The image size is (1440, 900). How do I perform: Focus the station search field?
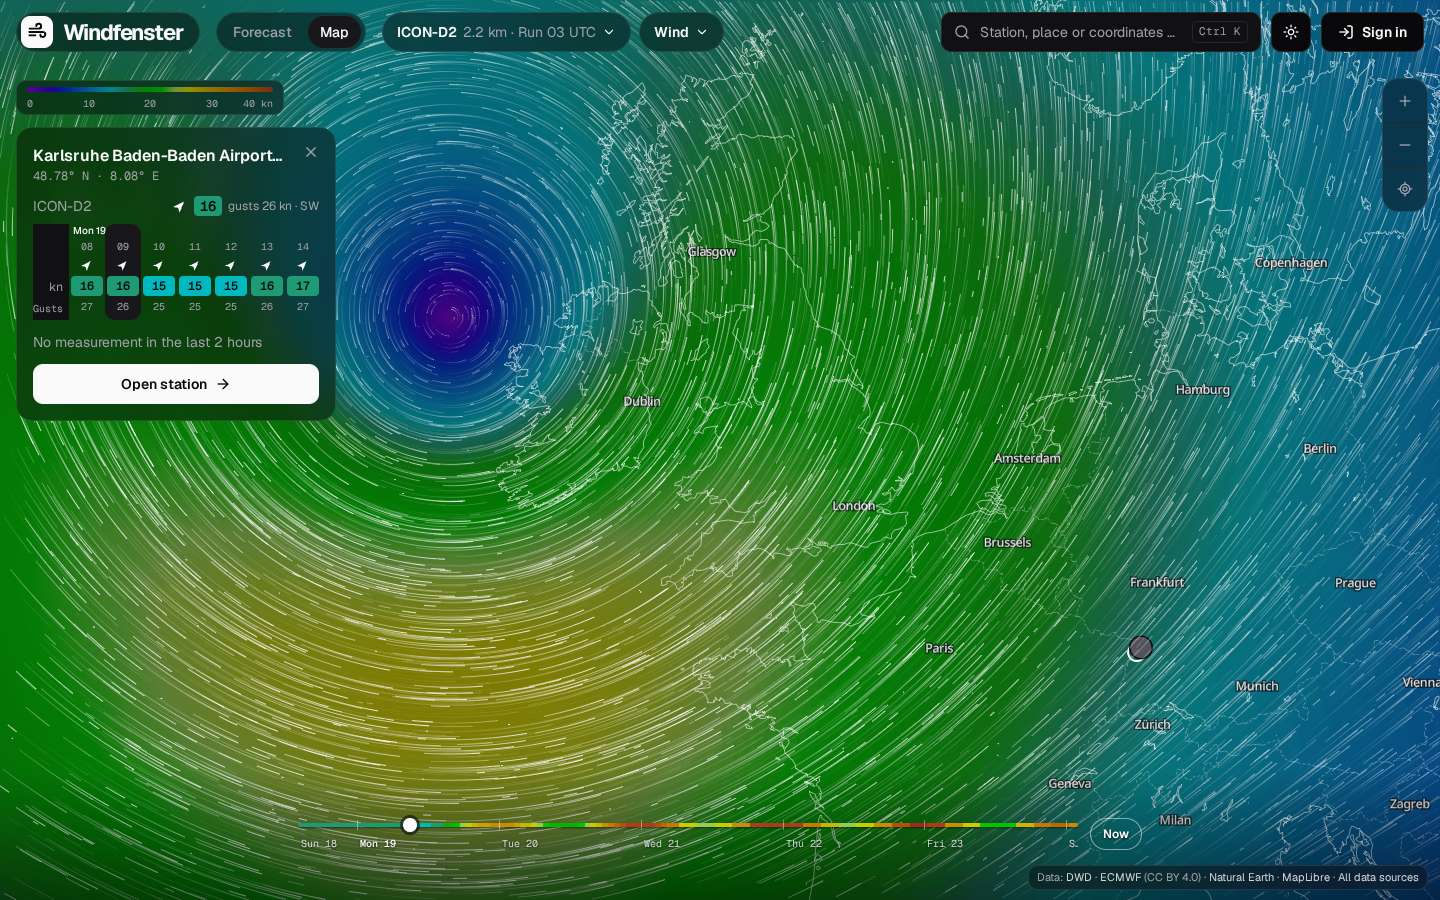1101,32
